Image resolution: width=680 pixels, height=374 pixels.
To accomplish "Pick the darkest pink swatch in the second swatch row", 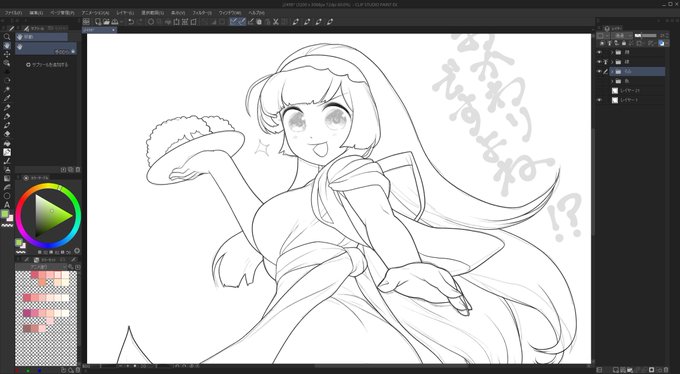I will pos(27,298).
